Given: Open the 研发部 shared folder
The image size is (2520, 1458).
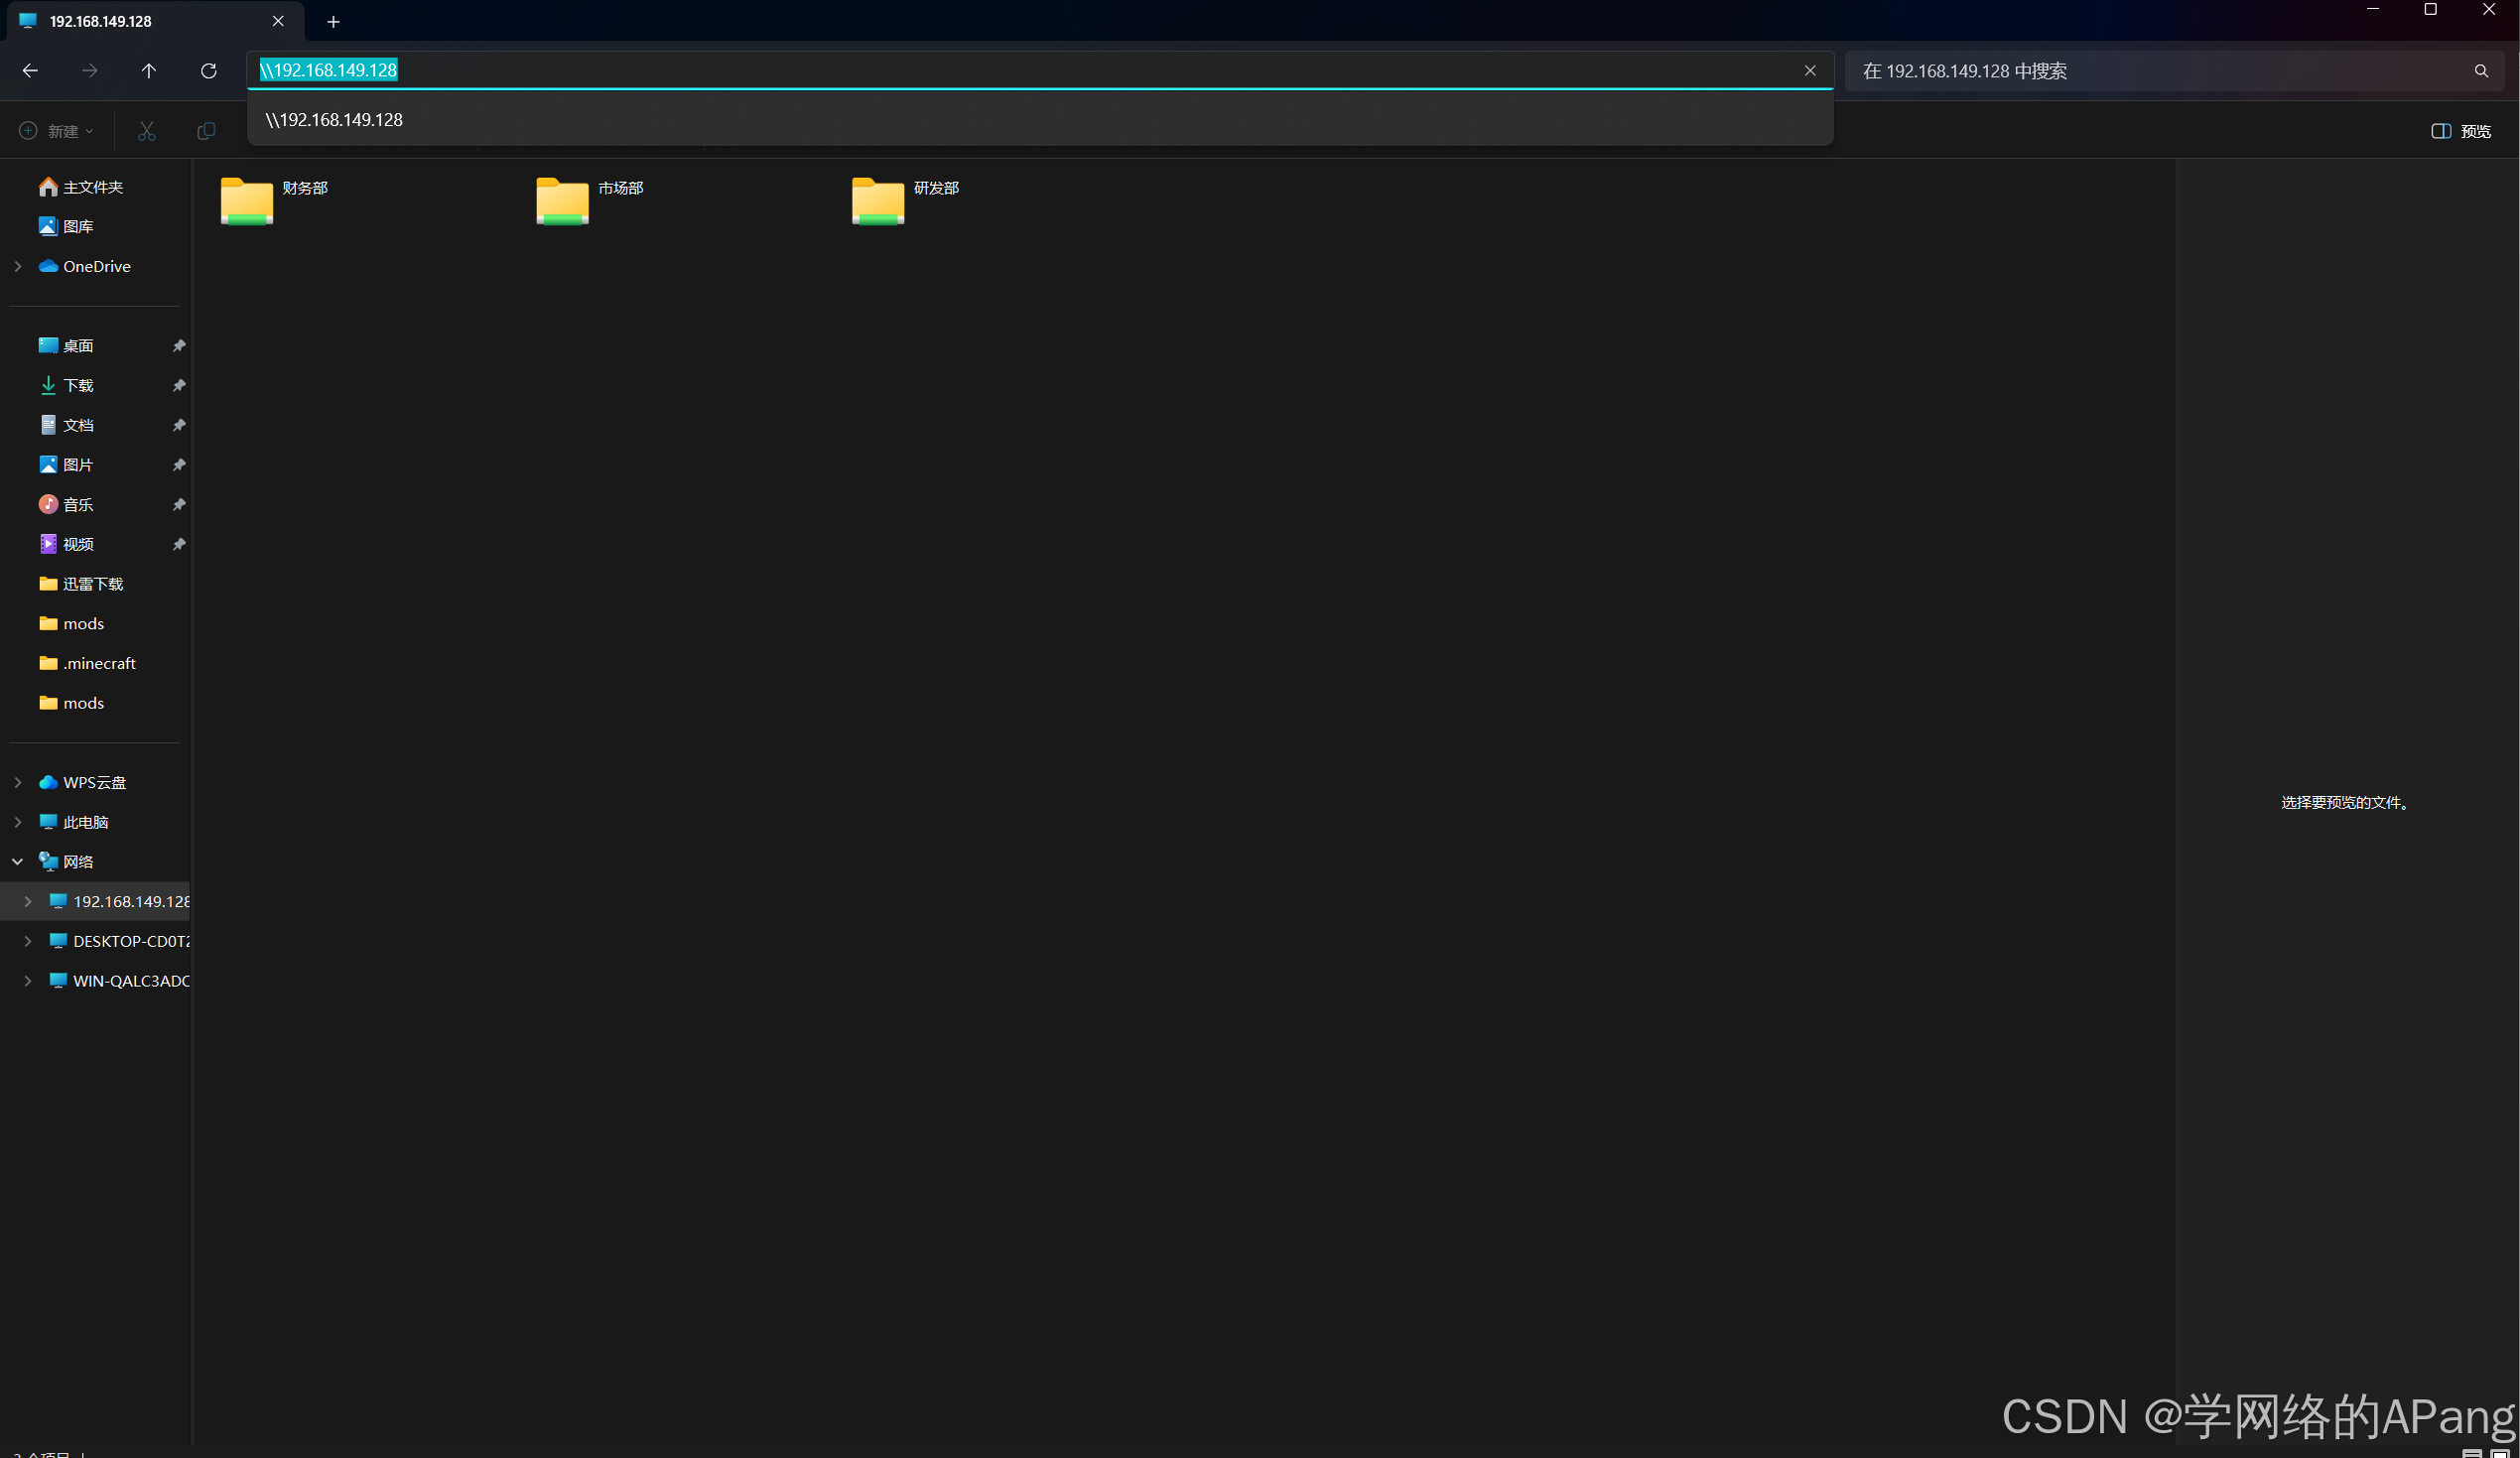Looking at the screenshot, I should [878, 200].
